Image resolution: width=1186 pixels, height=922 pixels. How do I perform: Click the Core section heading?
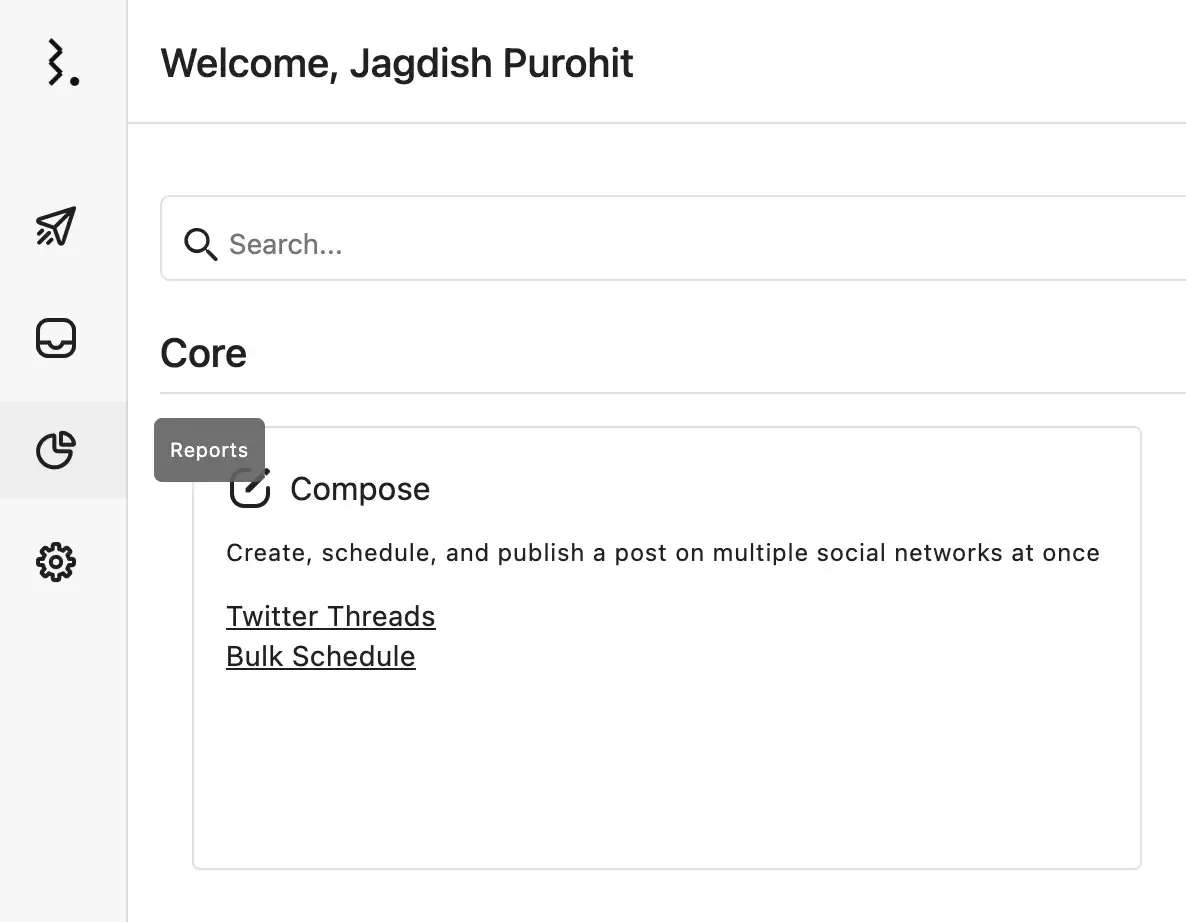click(203, 353)
